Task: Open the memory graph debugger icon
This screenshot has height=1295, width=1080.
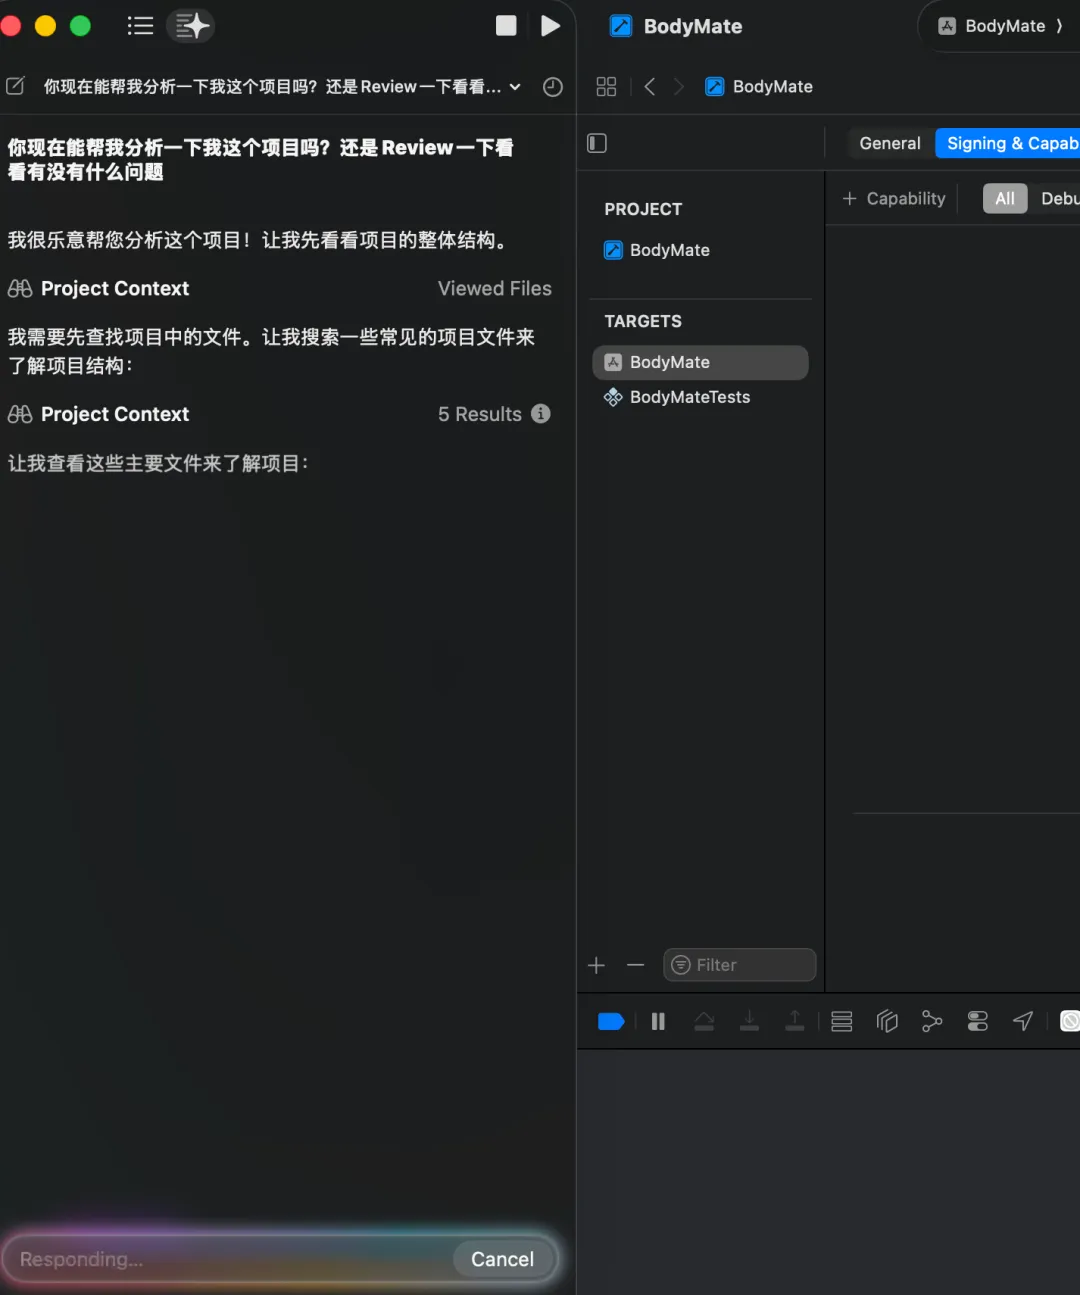Action: tap(932, 1021)
